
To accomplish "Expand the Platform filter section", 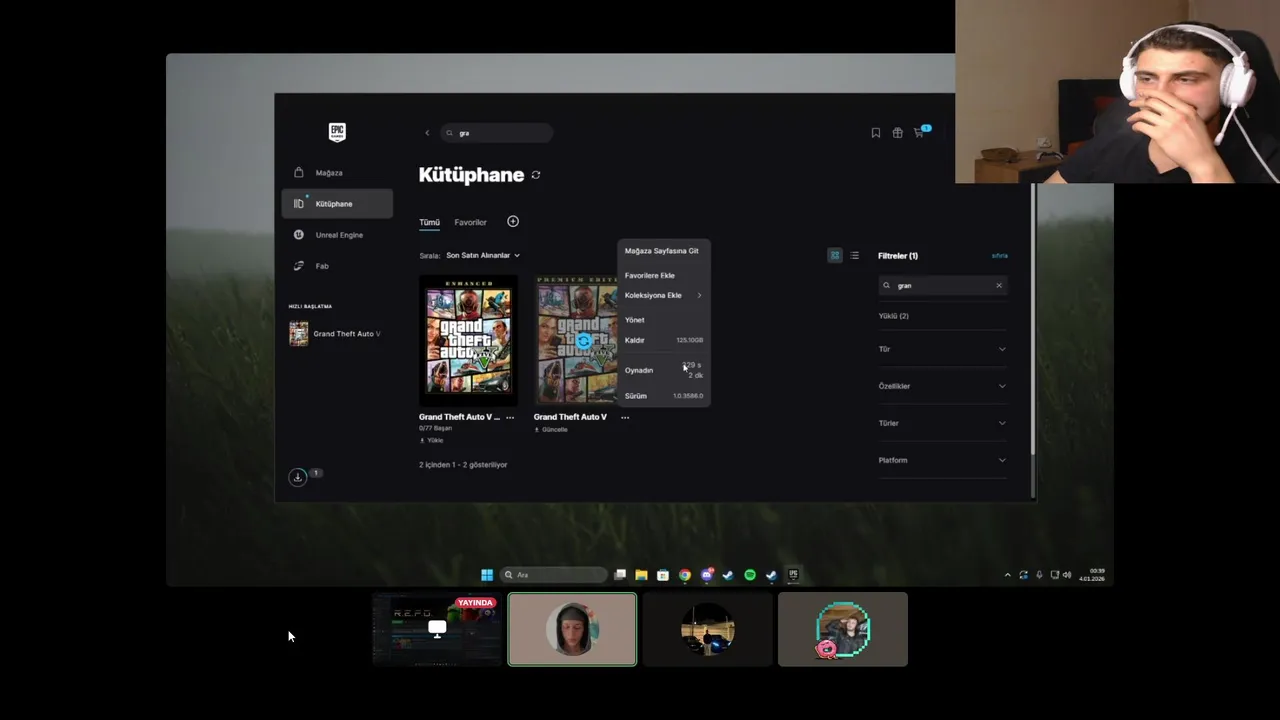I will 942,460.
